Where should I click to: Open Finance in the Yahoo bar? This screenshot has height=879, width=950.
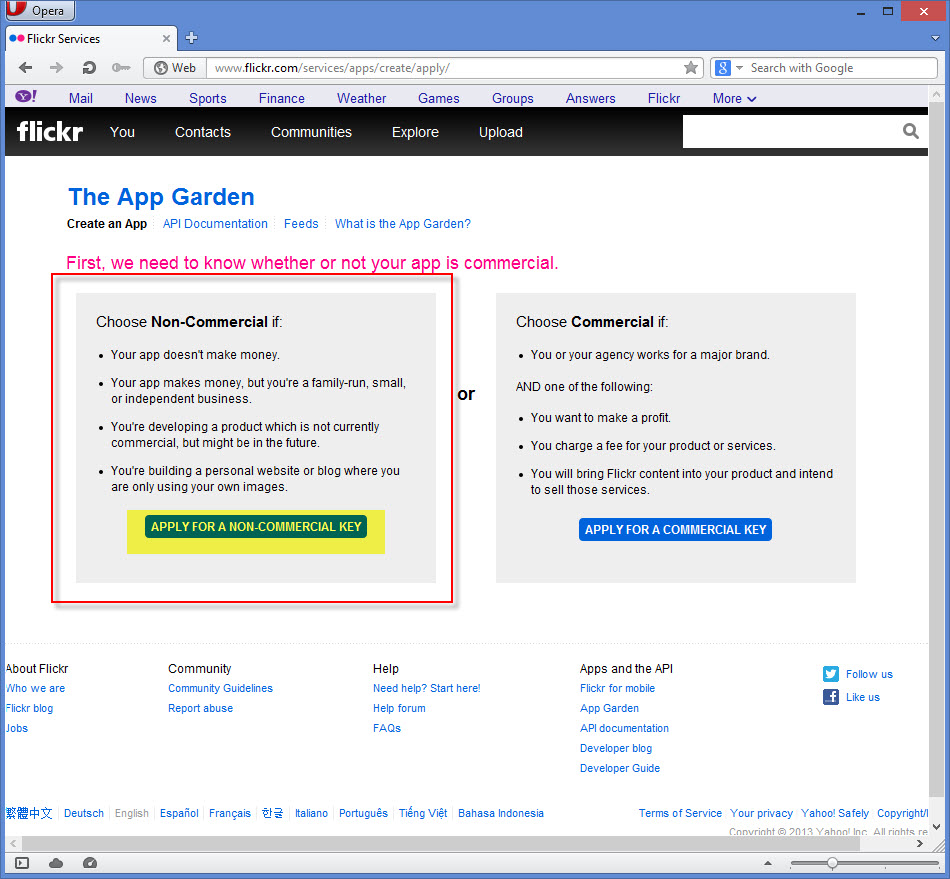click(x=282, y=98)
